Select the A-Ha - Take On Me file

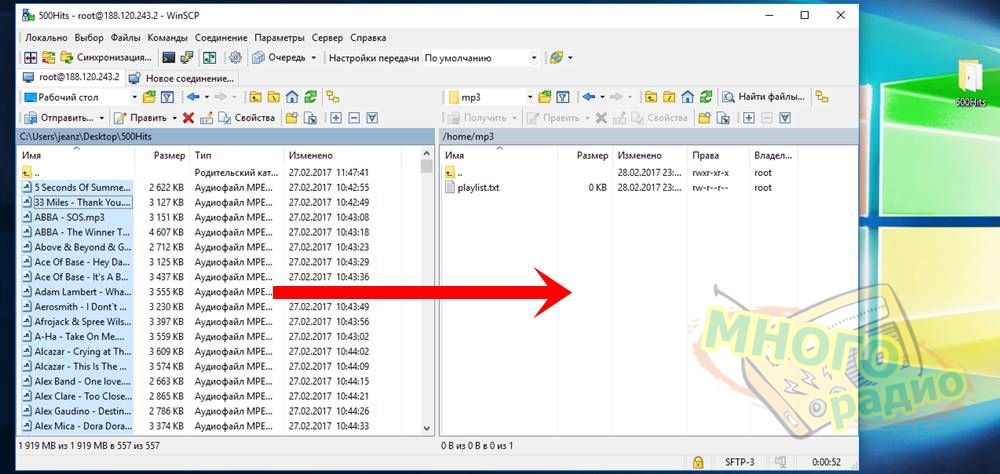click(77, 336)
